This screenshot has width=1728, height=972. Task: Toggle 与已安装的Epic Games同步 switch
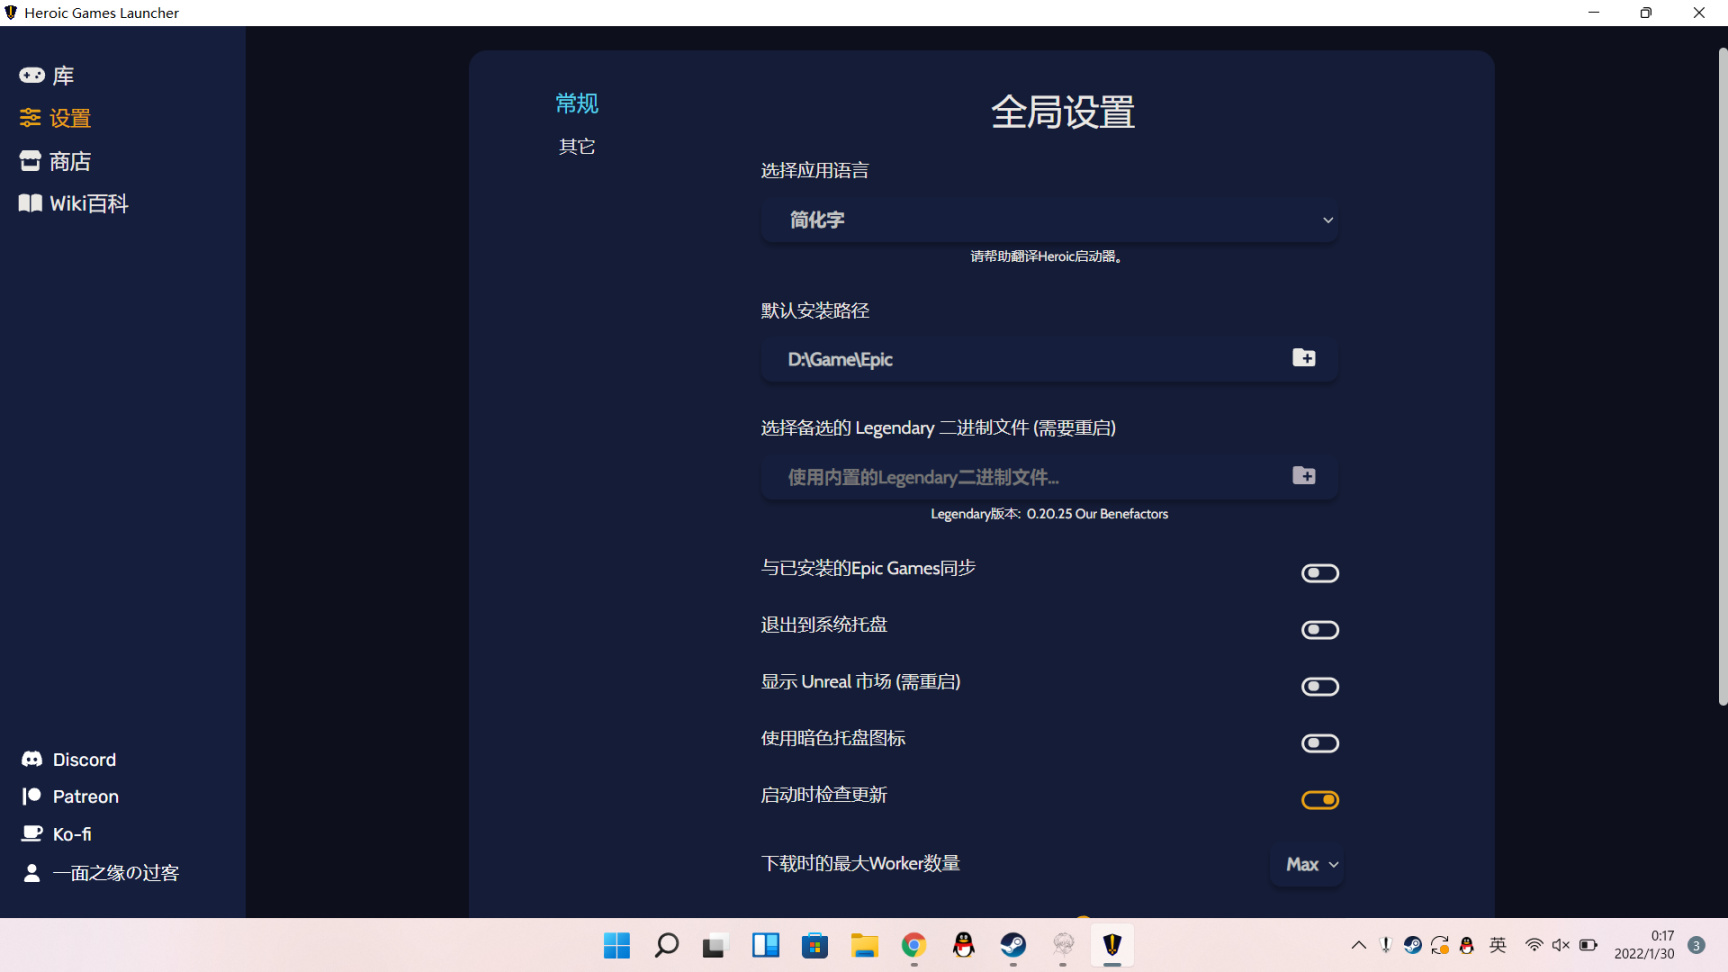[1320, 573]
